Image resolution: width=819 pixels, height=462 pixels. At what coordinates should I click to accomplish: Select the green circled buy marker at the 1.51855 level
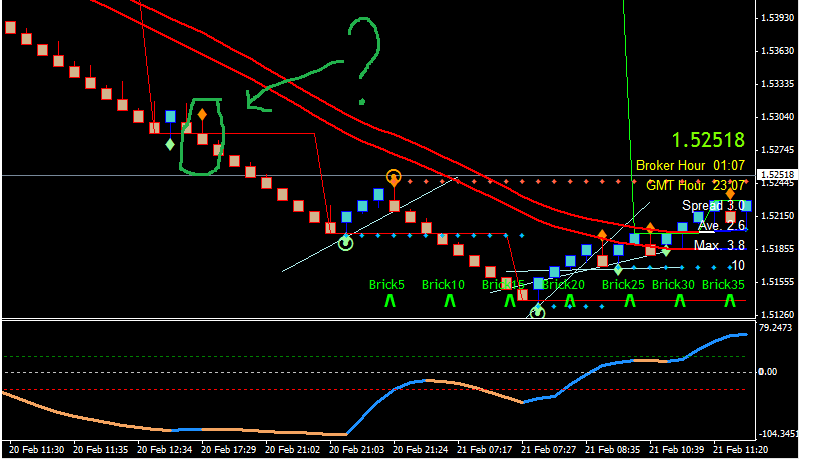(x=345, y=242)
